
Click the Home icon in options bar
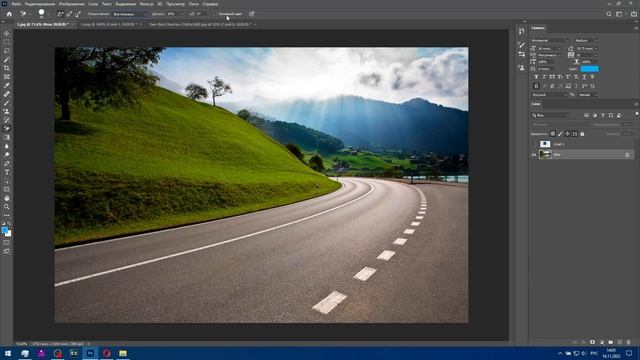9,14
